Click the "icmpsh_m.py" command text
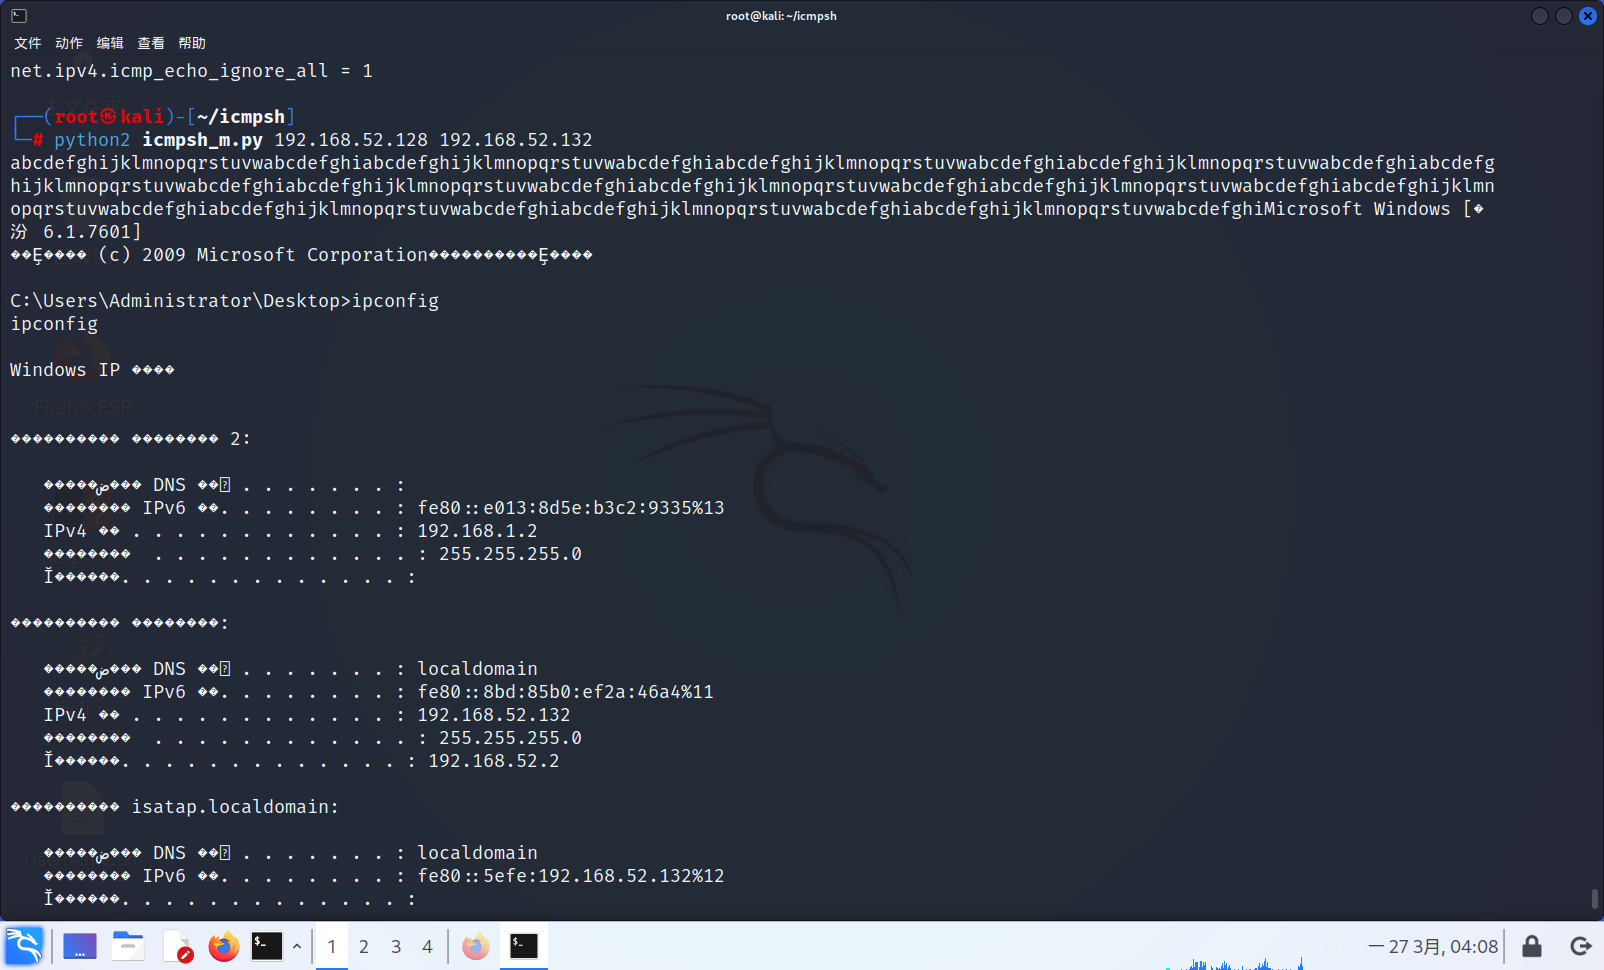 pos(202,140)
